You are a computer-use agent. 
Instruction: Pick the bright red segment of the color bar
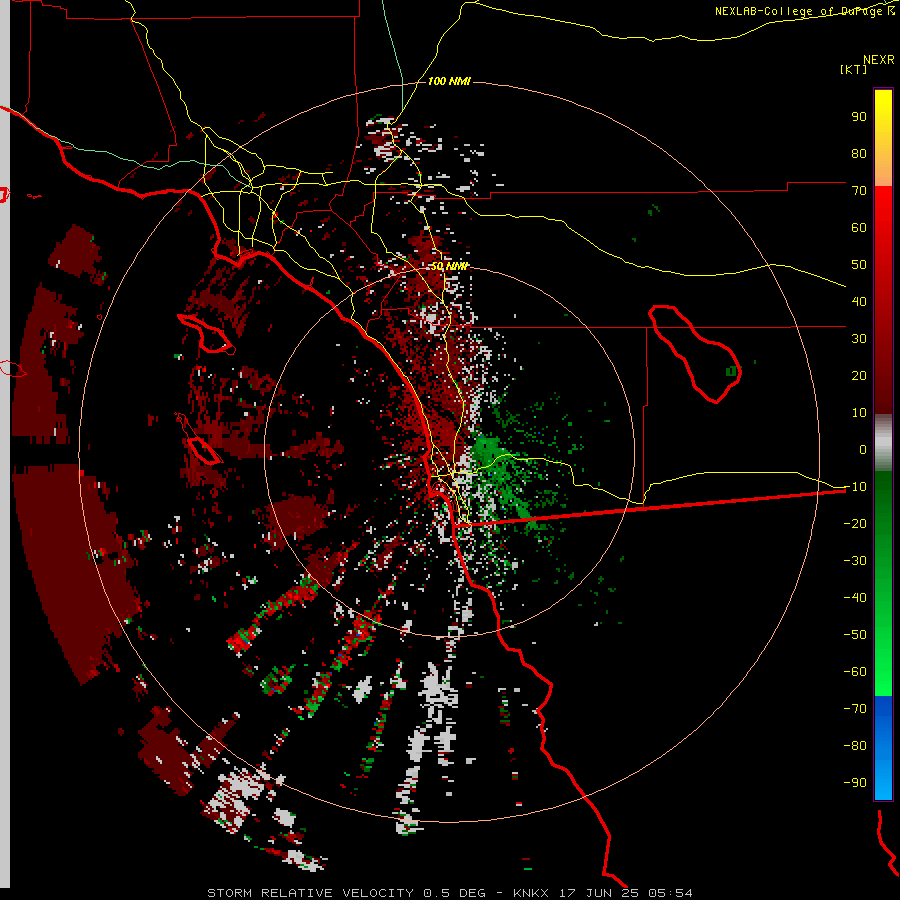883,218
